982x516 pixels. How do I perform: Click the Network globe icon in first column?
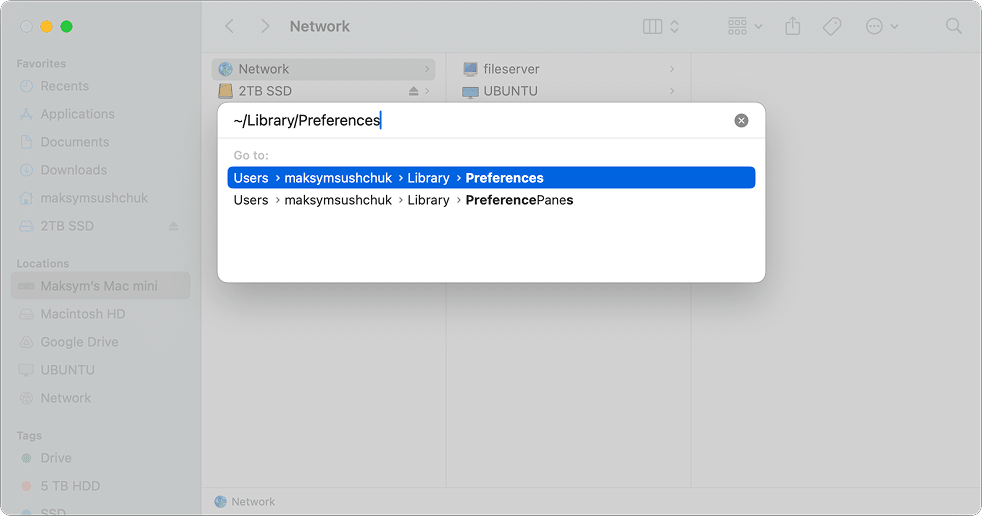(225, 69)
